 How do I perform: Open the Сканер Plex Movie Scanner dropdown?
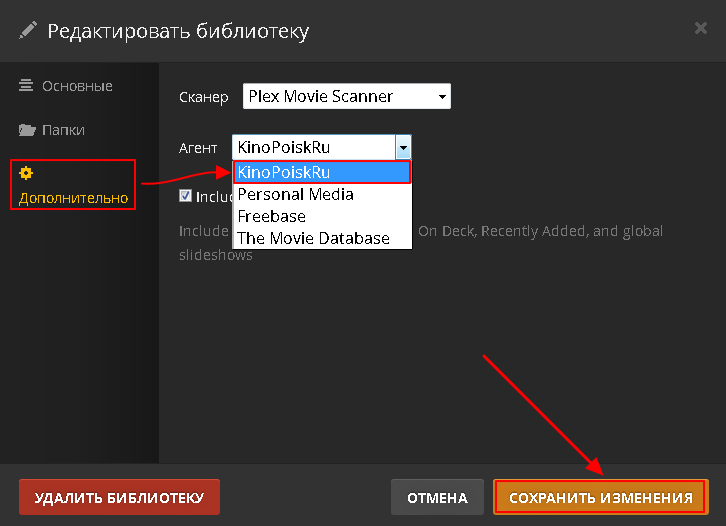[x=346, y=96]
